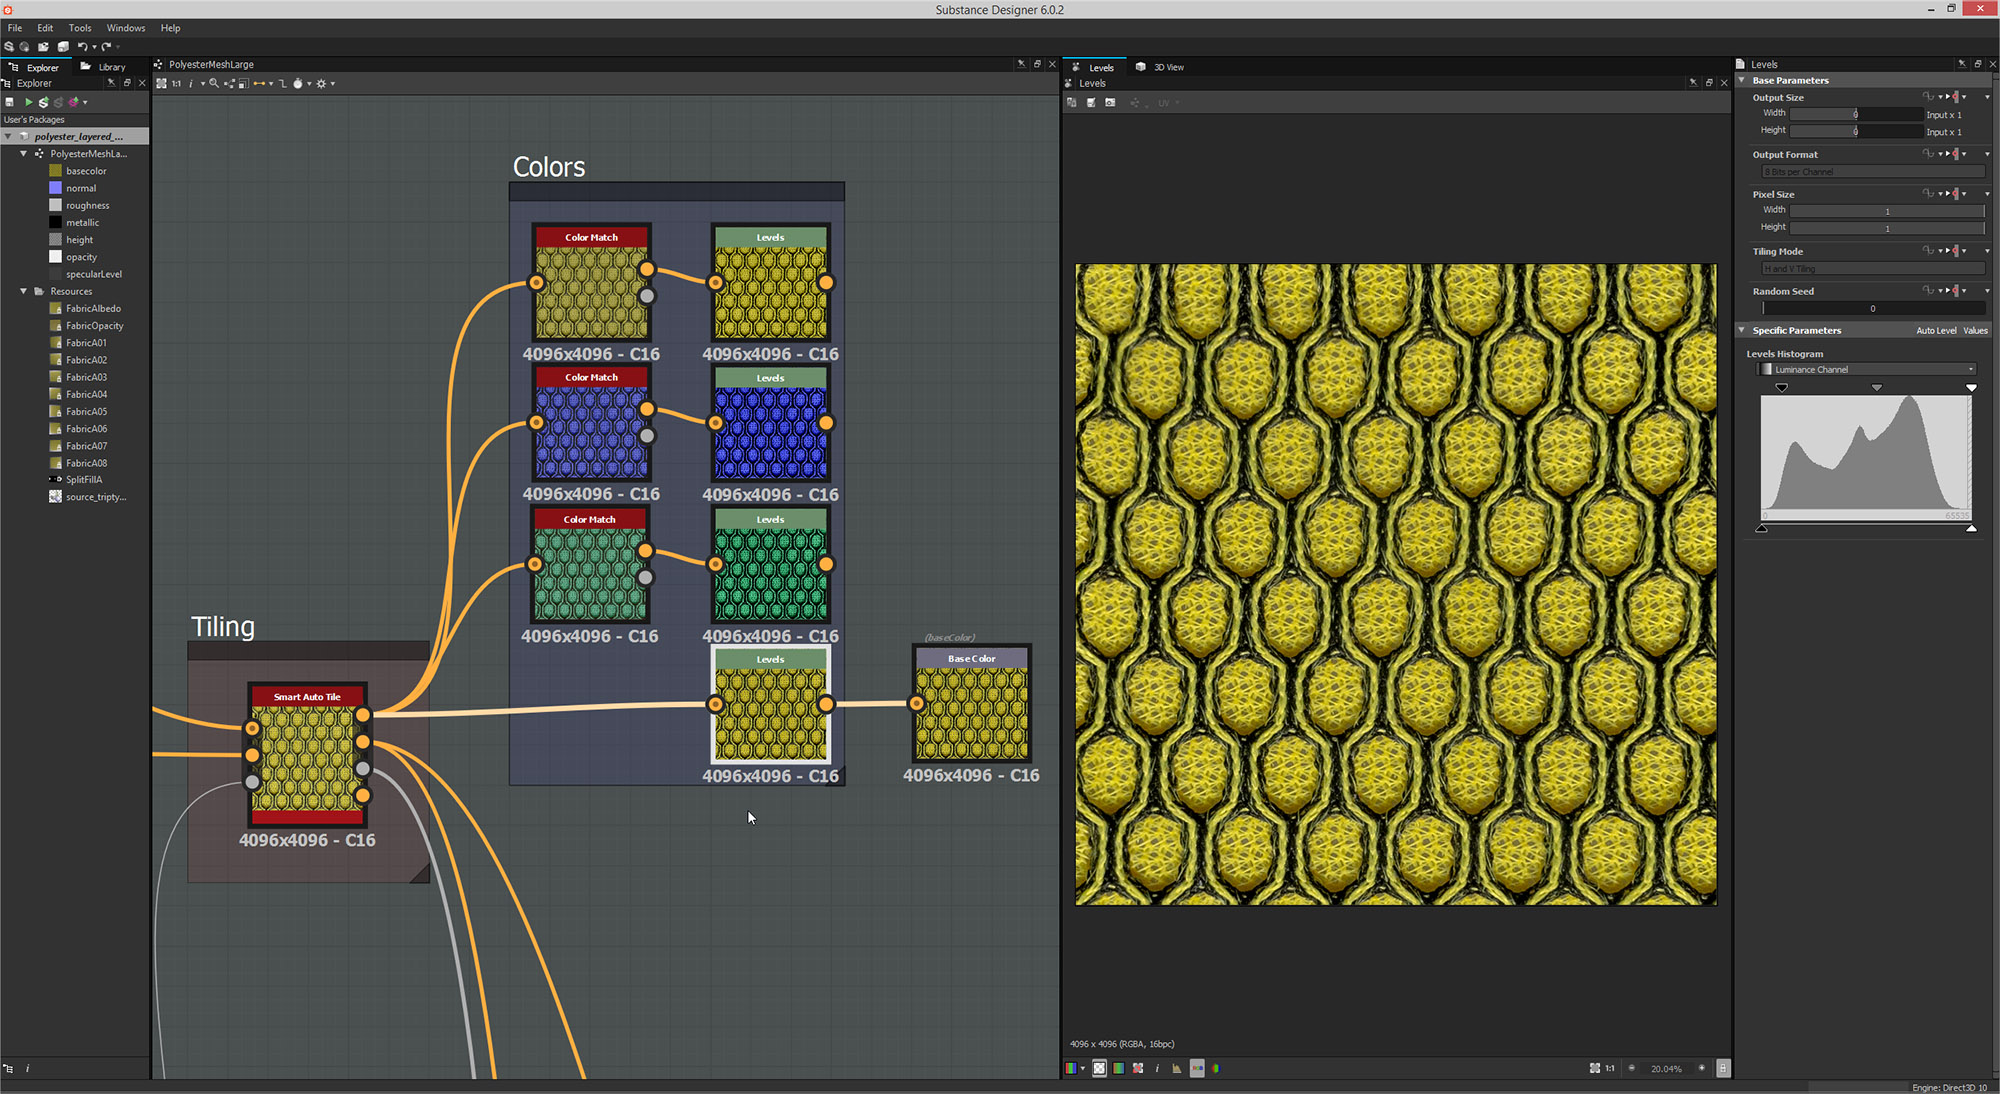The image size is (2000, 1094).
Task: Toggle transparency checkerboard in 2D view
Action: click(1099, 1068)
